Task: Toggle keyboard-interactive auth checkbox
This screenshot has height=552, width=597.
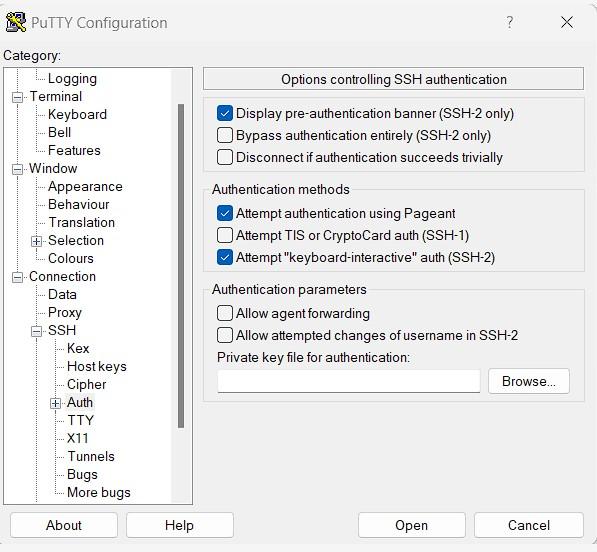Action: pyautogui.click(x=225, y=258)
